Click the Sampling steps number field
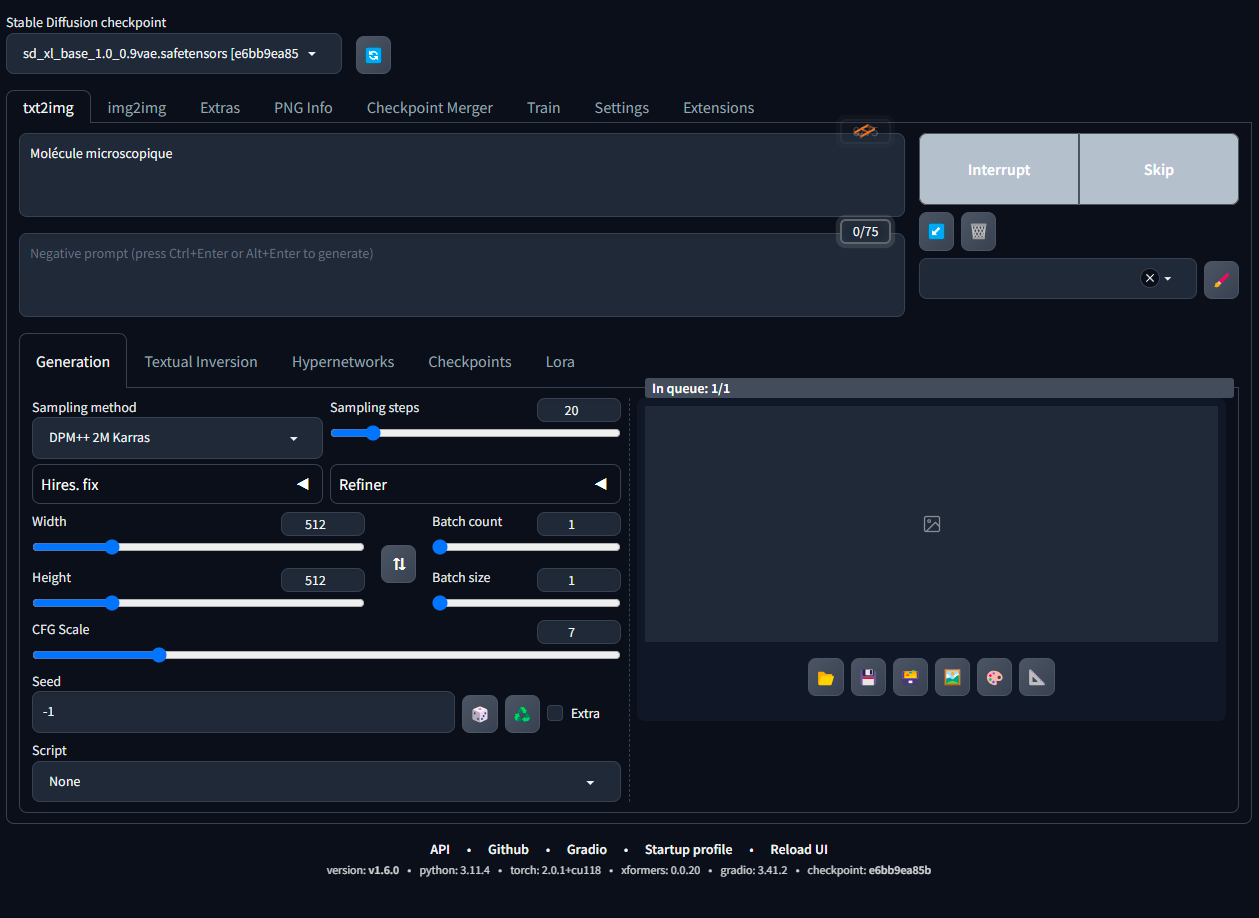This screenshot has height=918, width=1259. [578, 410]
